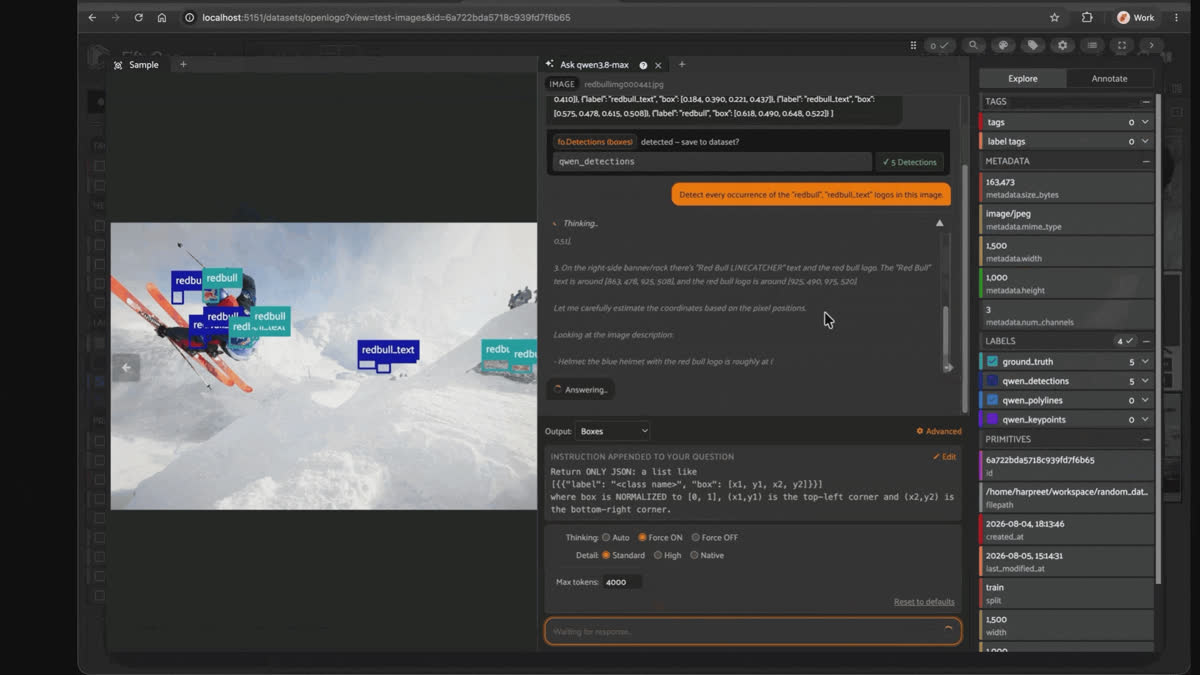Screen dimensions: 1200x675
Task: Toggle the qwen_polylines label checkbox
Action: coord(992,400)
